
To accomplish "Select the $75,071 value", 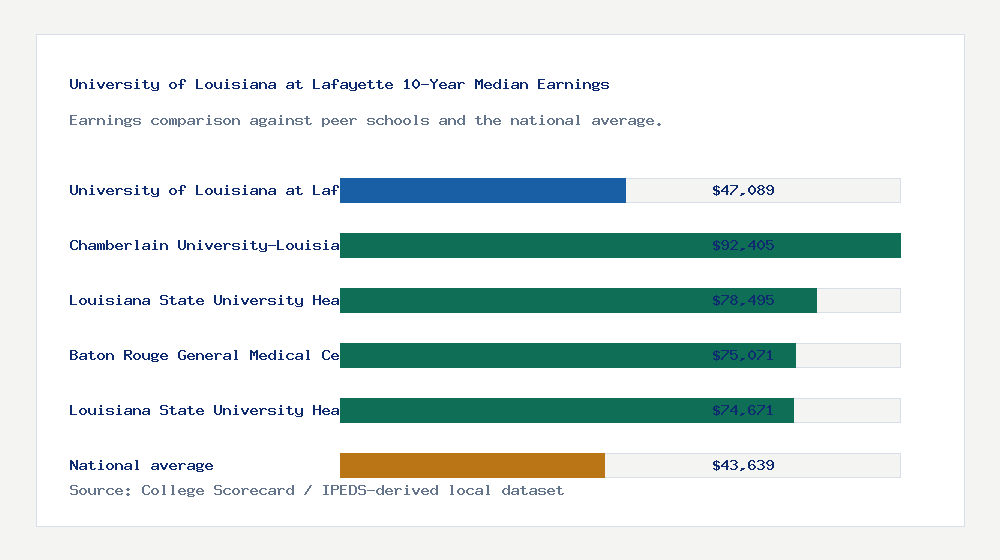I will pyautogui.click(x=743, y=355).
